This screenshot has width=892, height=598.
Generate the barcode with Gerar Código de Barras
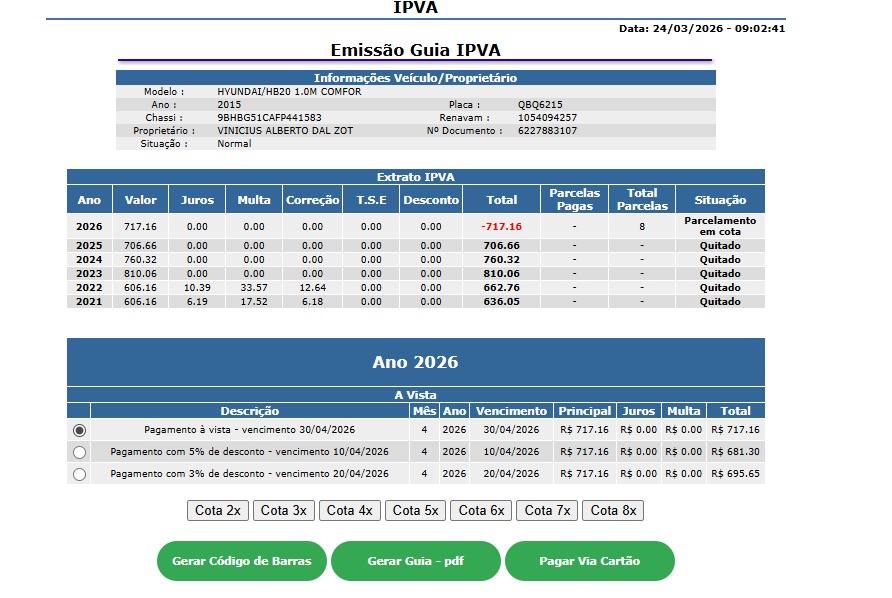(x=242, y=561)
